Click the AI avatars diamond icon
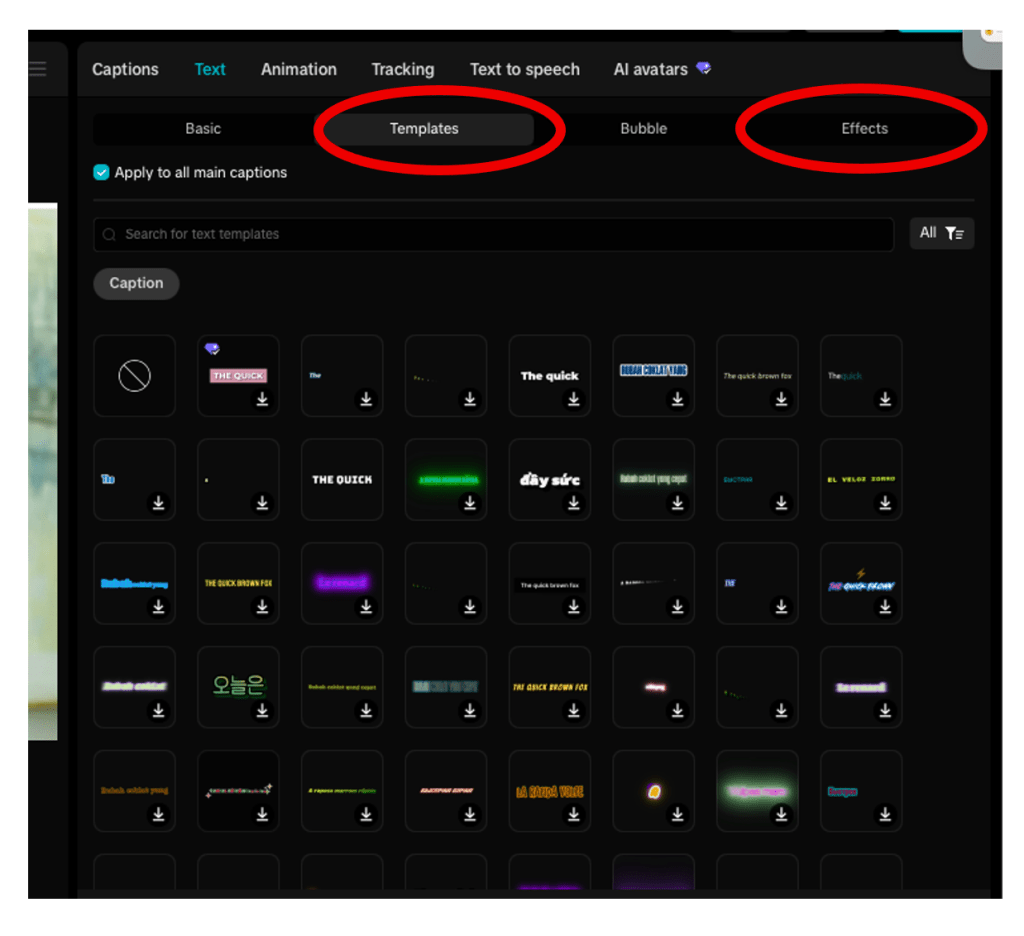The height and width of the screenshot is (936, 1024). 704,69
